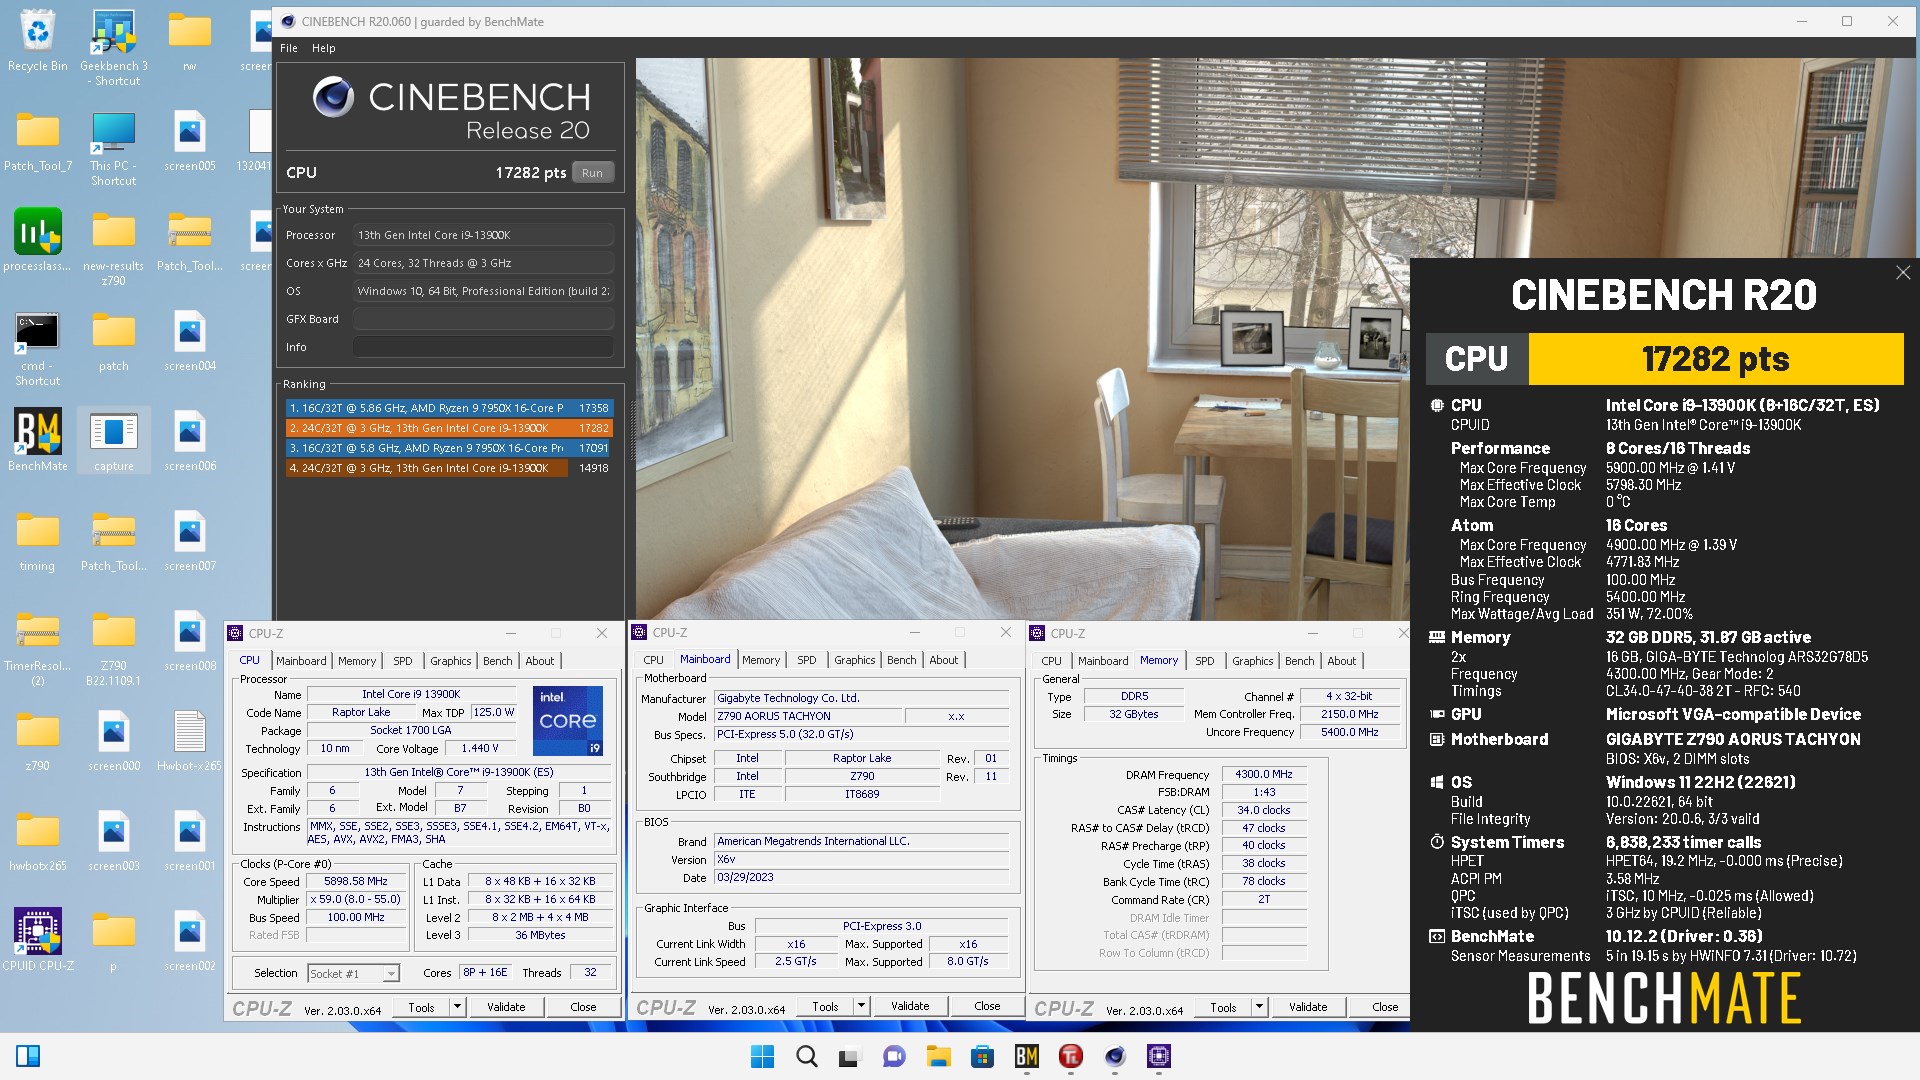Expand Tools arrow in CPU-Z memory window

[1259, 1007]
